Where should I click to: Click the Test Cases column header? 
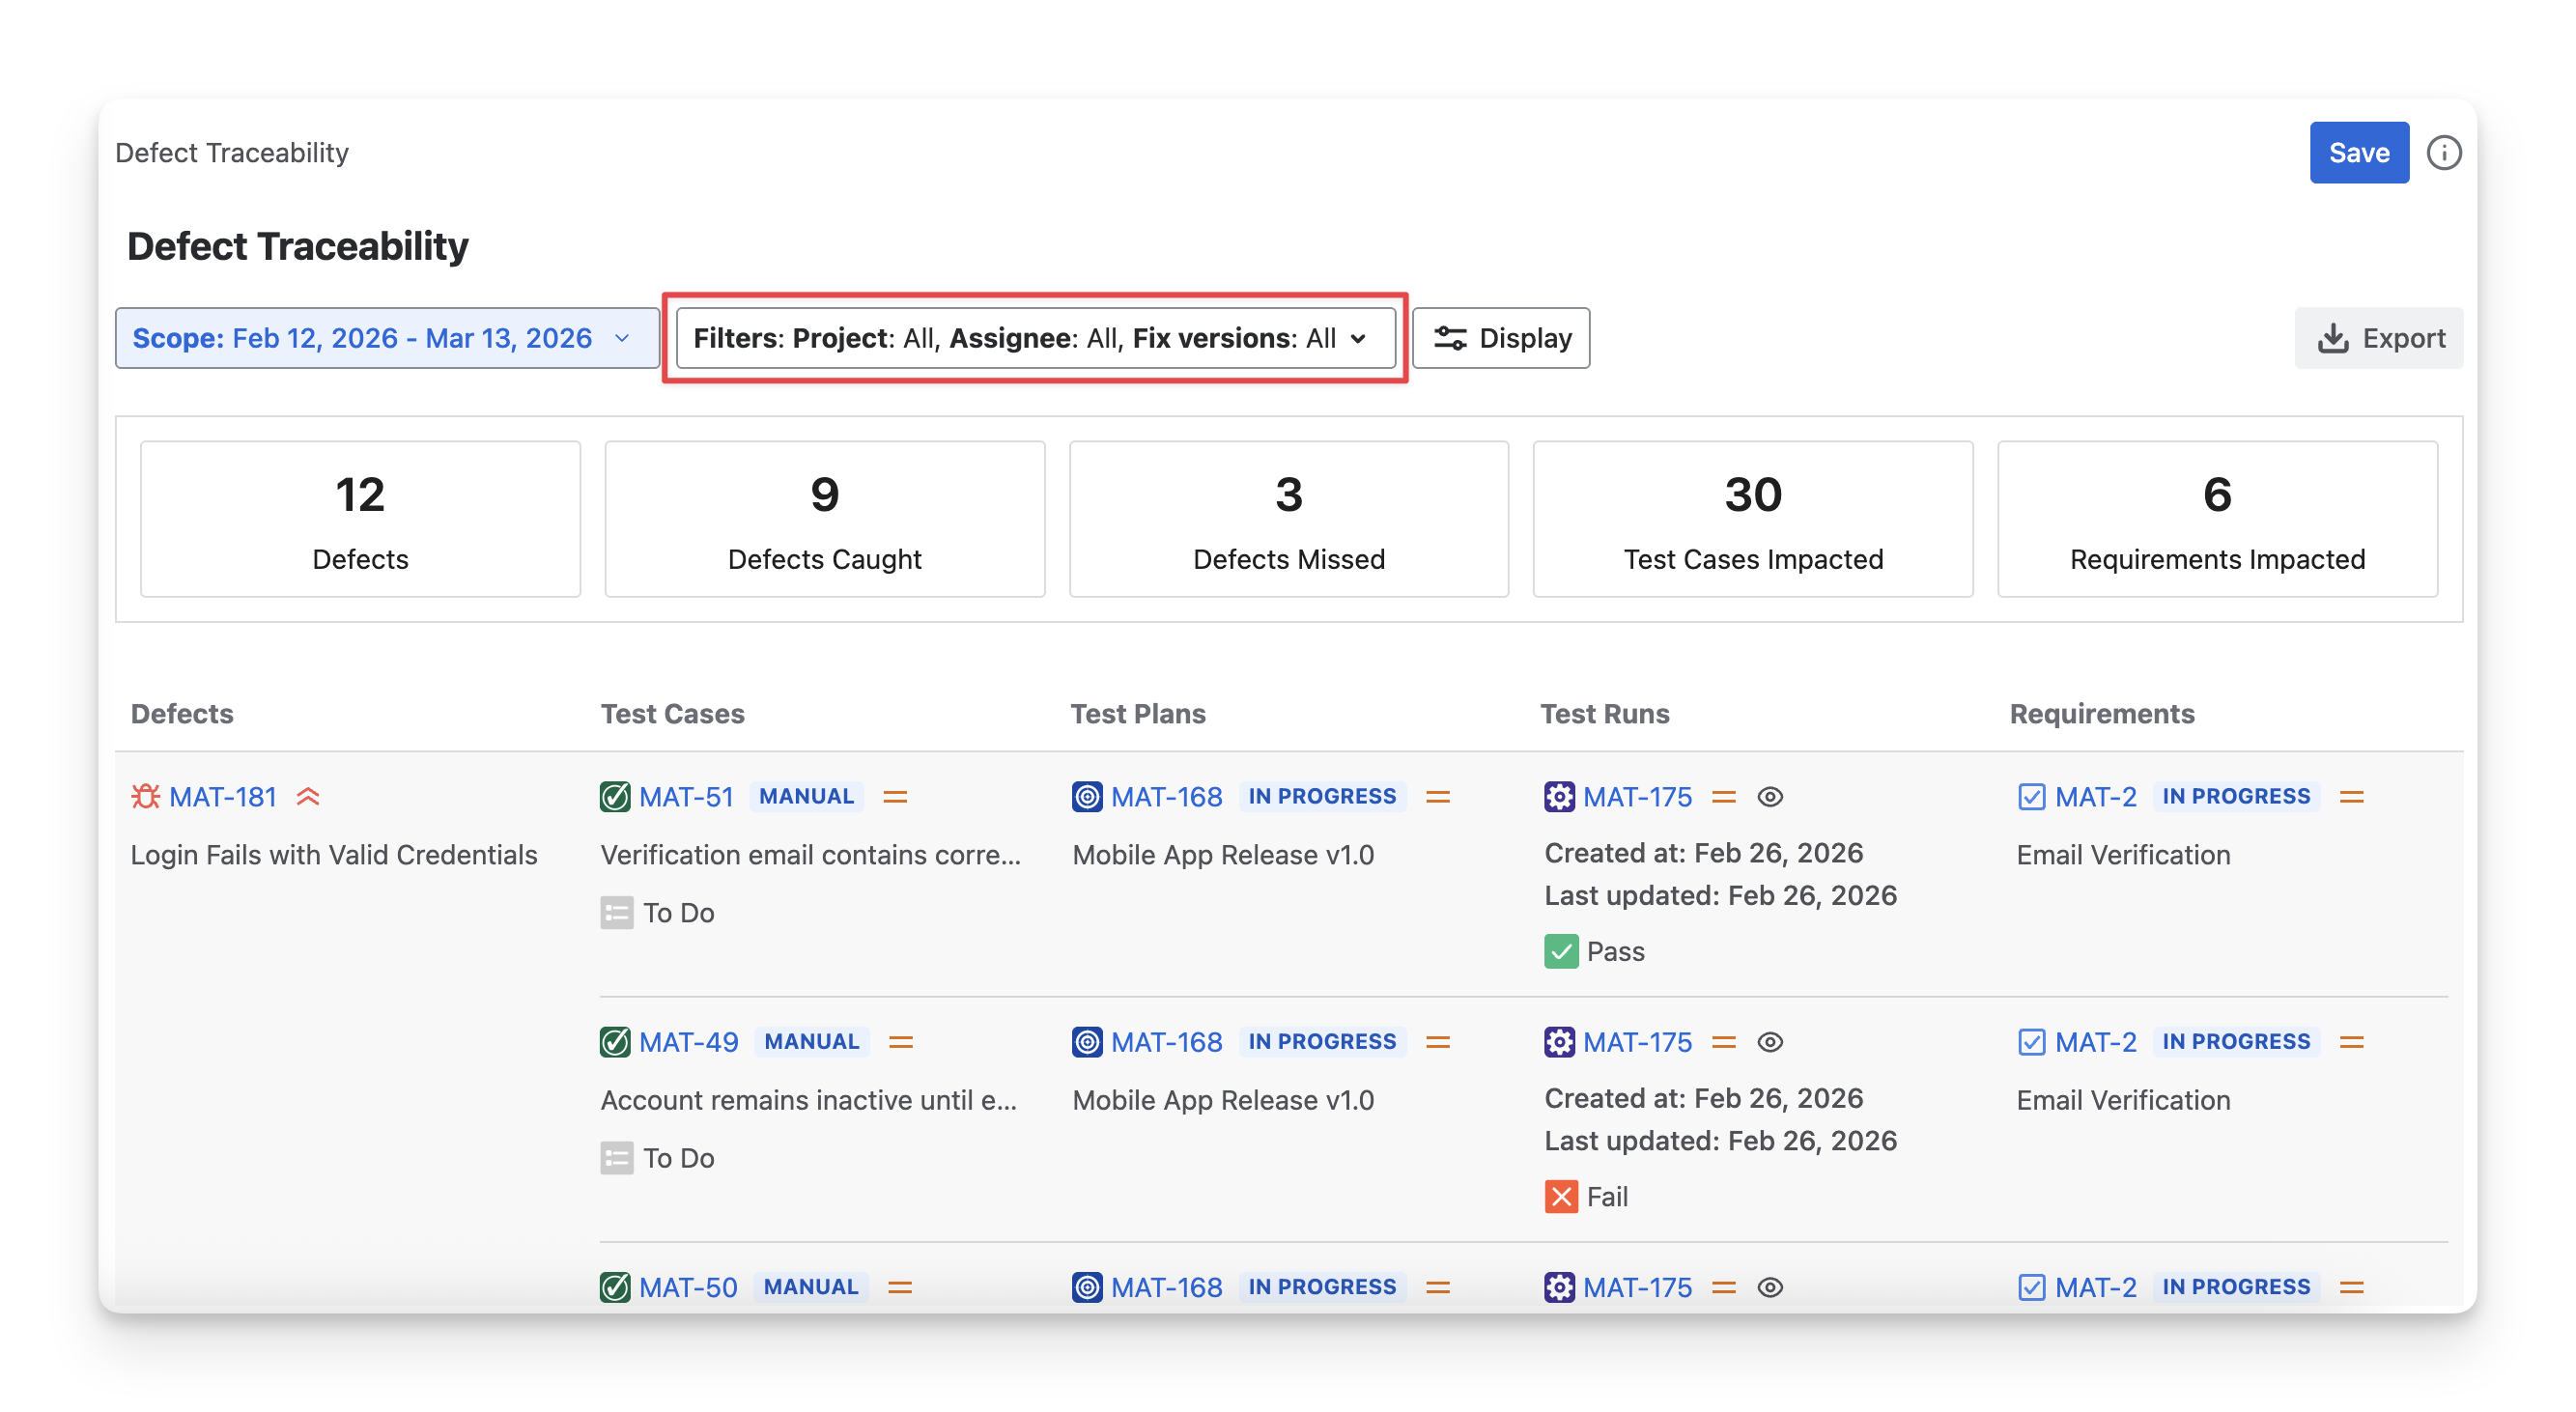tap(672, 713)
